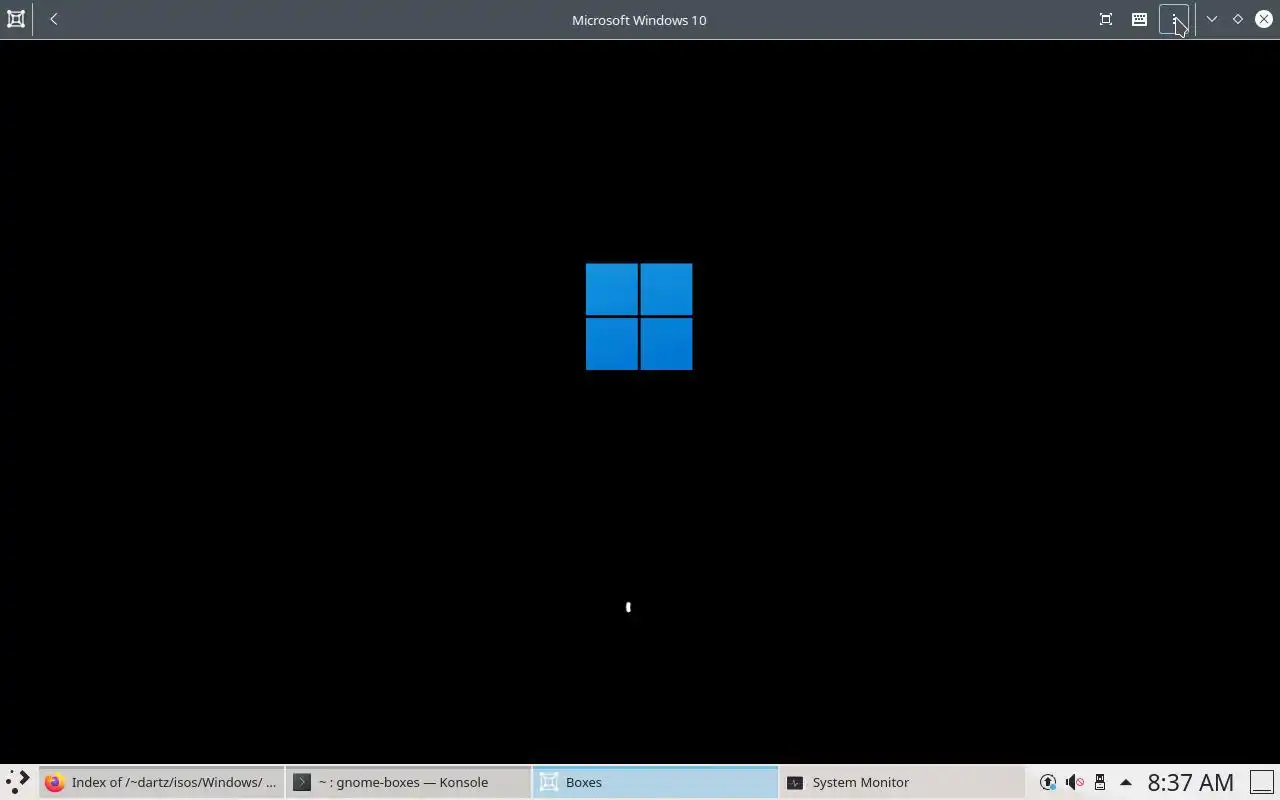The image size is (1280, 800).
Task: Minimize the Boxes window with chevron button
Action: pyautogui.click(x=1212, y=19)
